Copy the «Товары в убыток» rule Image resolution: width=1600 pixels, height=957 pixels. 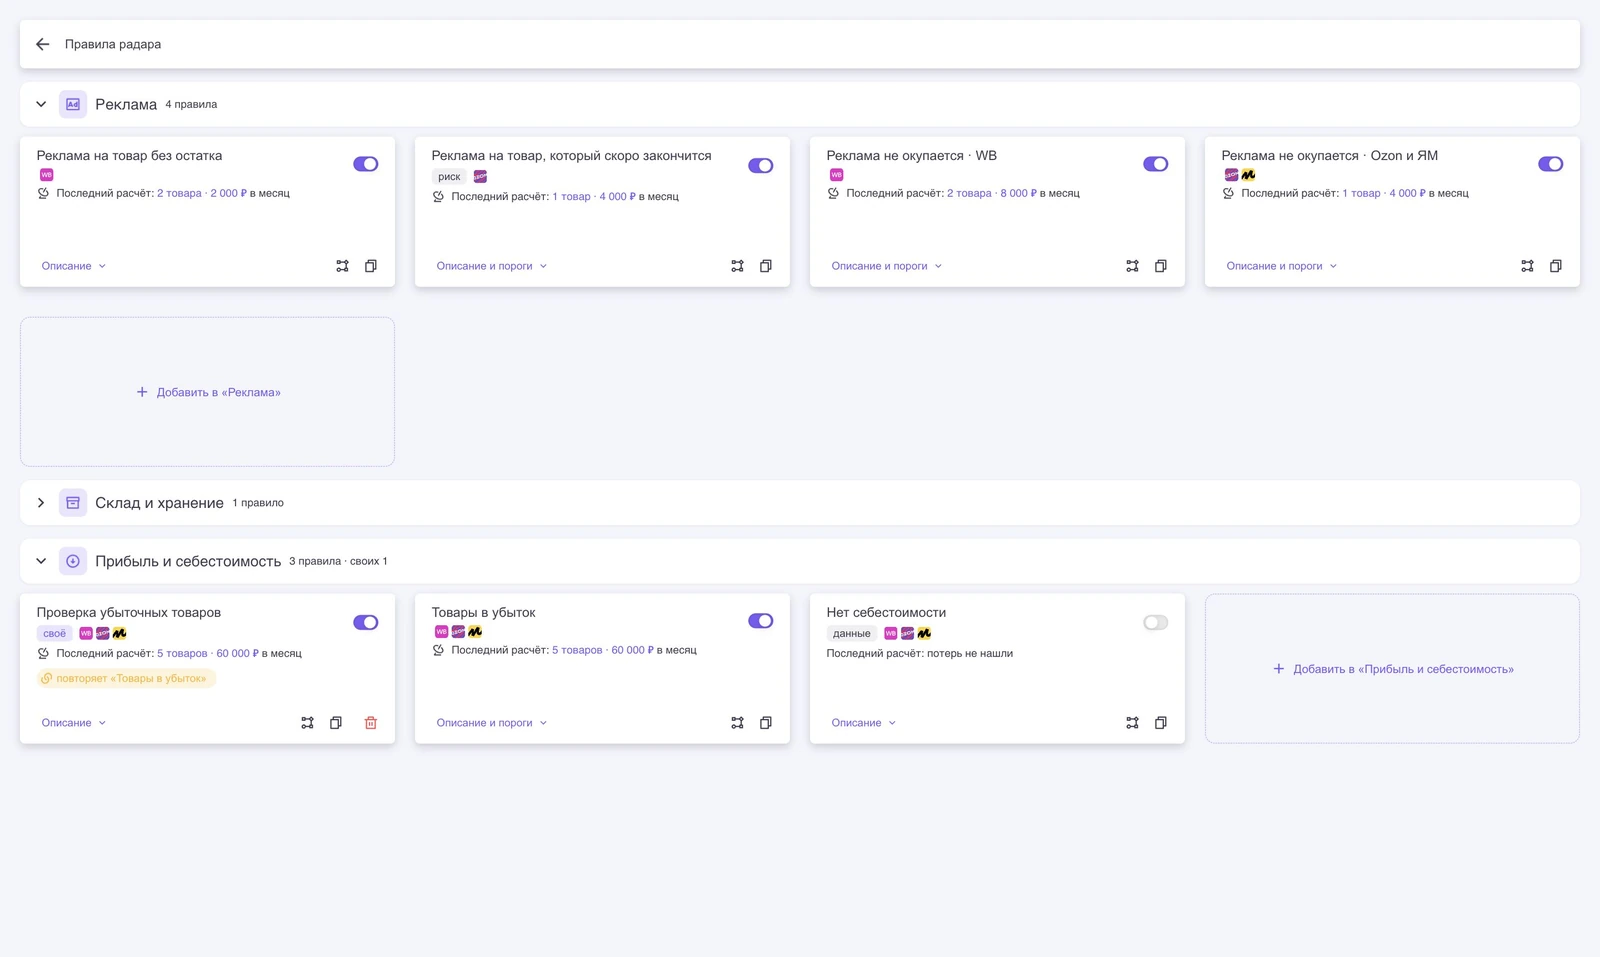[x=766, y=723]
